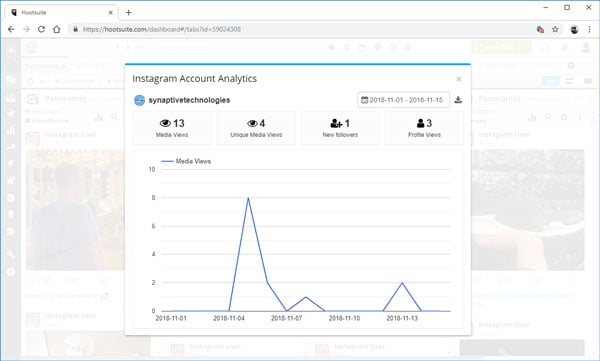Select the New followers metric card

(x=340, y=128)
